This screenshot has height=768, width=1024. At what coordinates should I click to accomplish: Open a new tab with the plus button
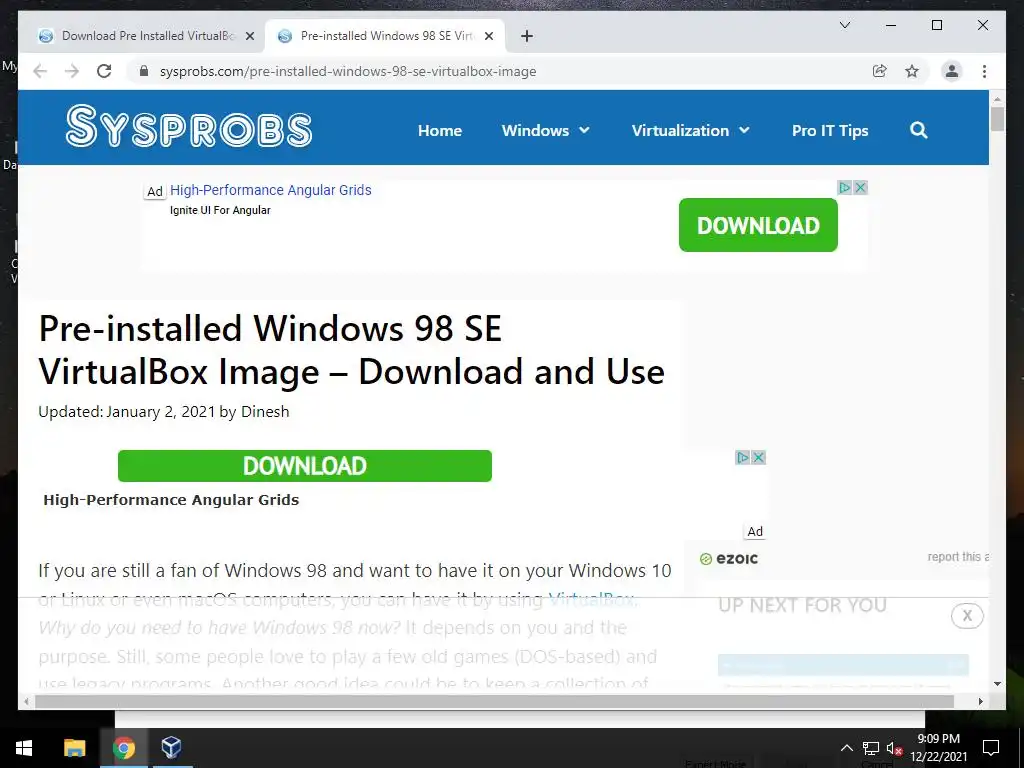point(527,36)
